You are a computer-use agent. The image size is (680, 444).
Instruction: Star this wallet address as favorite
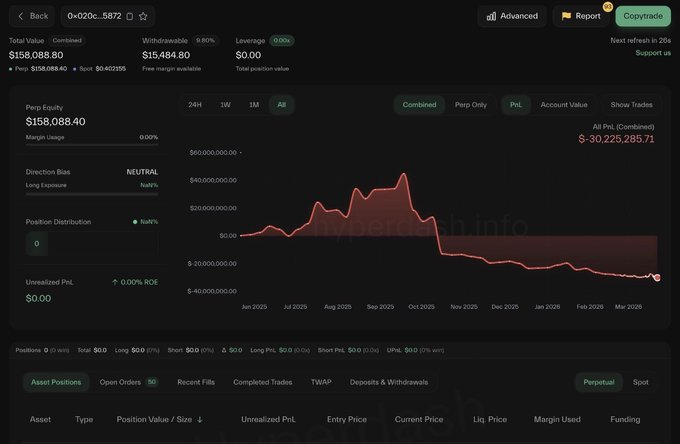point(144,16)
